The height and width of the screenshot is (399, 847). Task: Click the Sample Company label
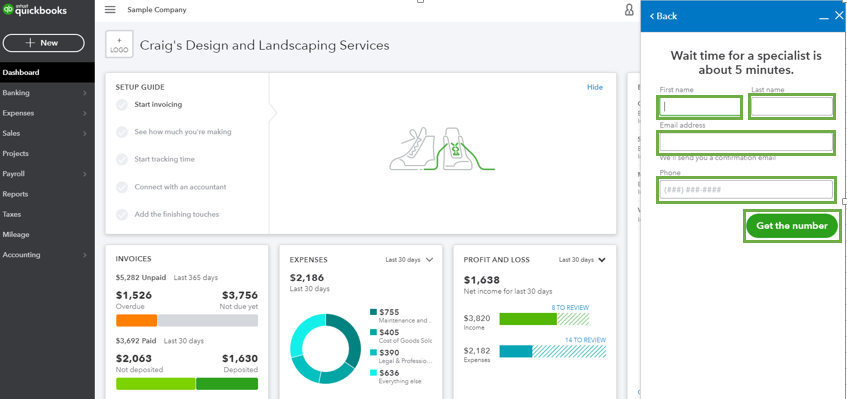157,10
